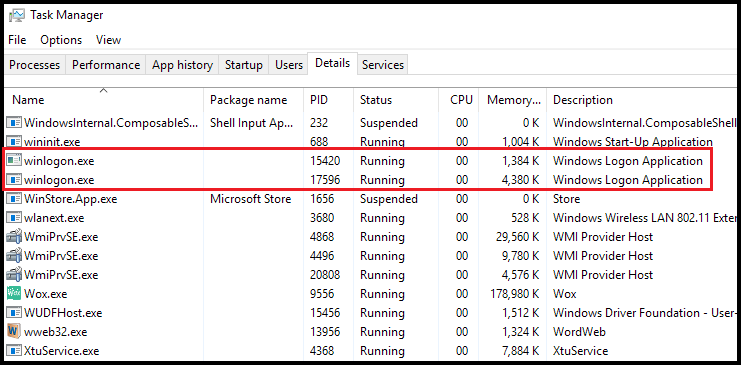741x365 pixels.
Task: Click memory value 29,560 K
Action: tap(516, 237)
